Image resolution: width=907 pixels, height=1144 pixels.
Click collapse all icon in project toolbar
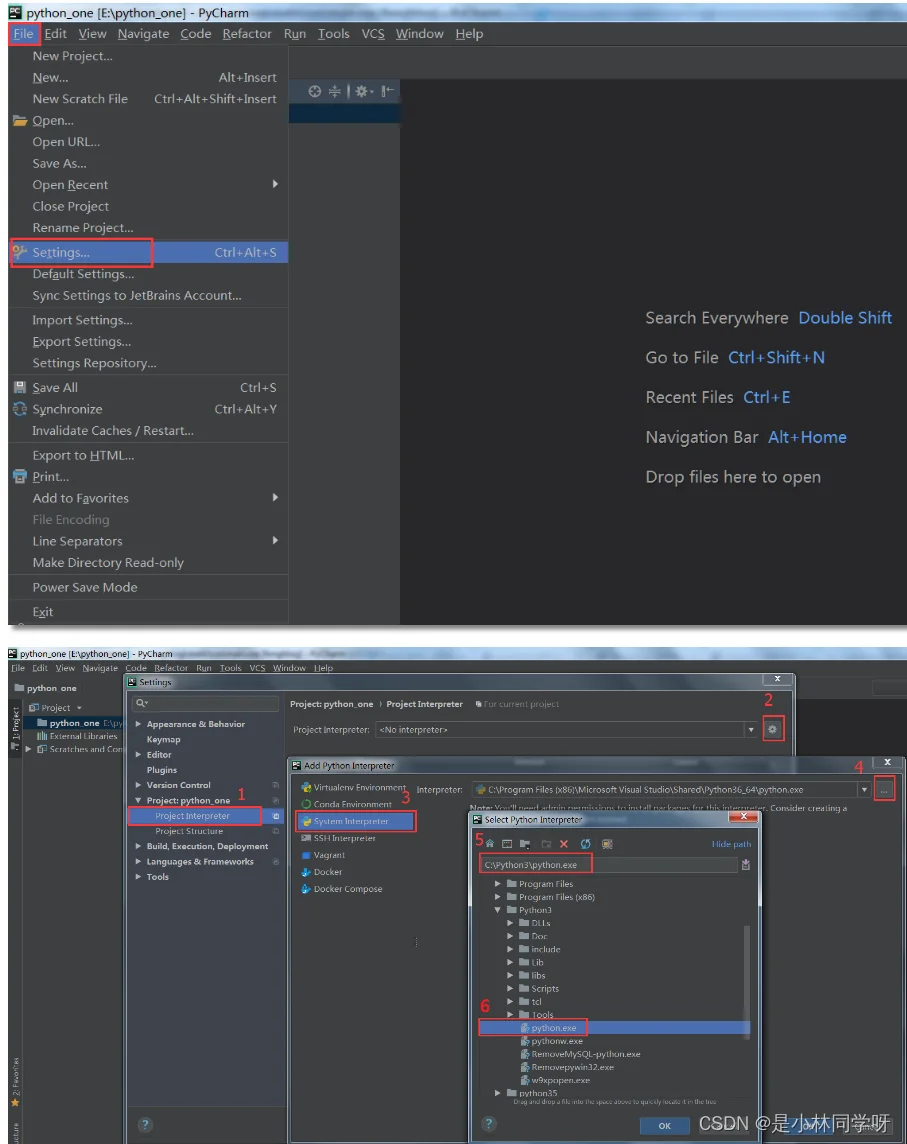click(x=334, y=91)
